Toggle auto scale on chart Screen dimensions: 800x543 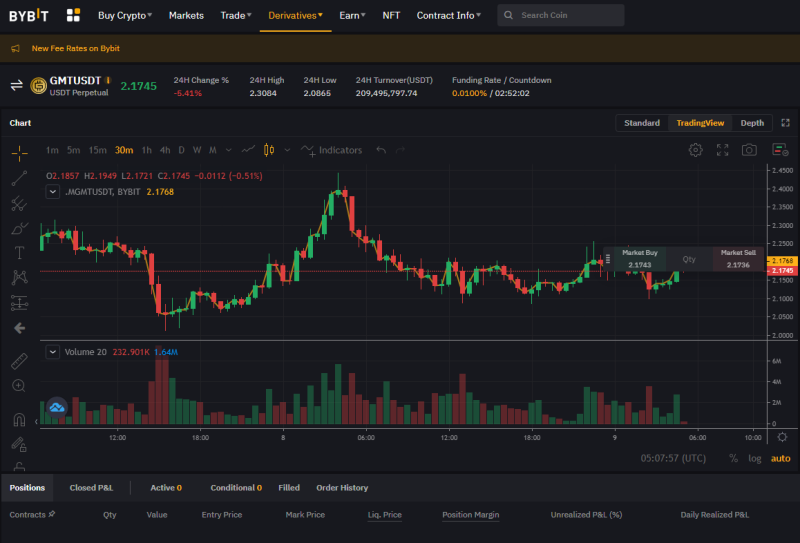click(x=780, y=458)
